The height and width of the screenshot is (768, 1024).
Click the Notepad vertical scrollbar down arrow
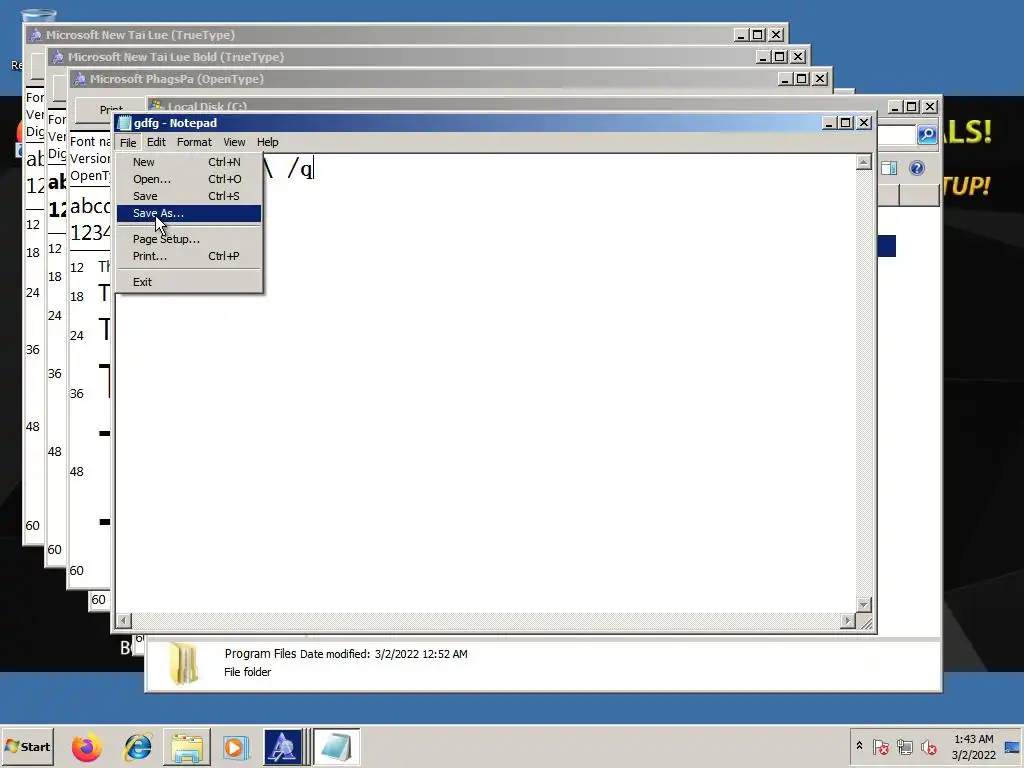click(x=863, y=604)
